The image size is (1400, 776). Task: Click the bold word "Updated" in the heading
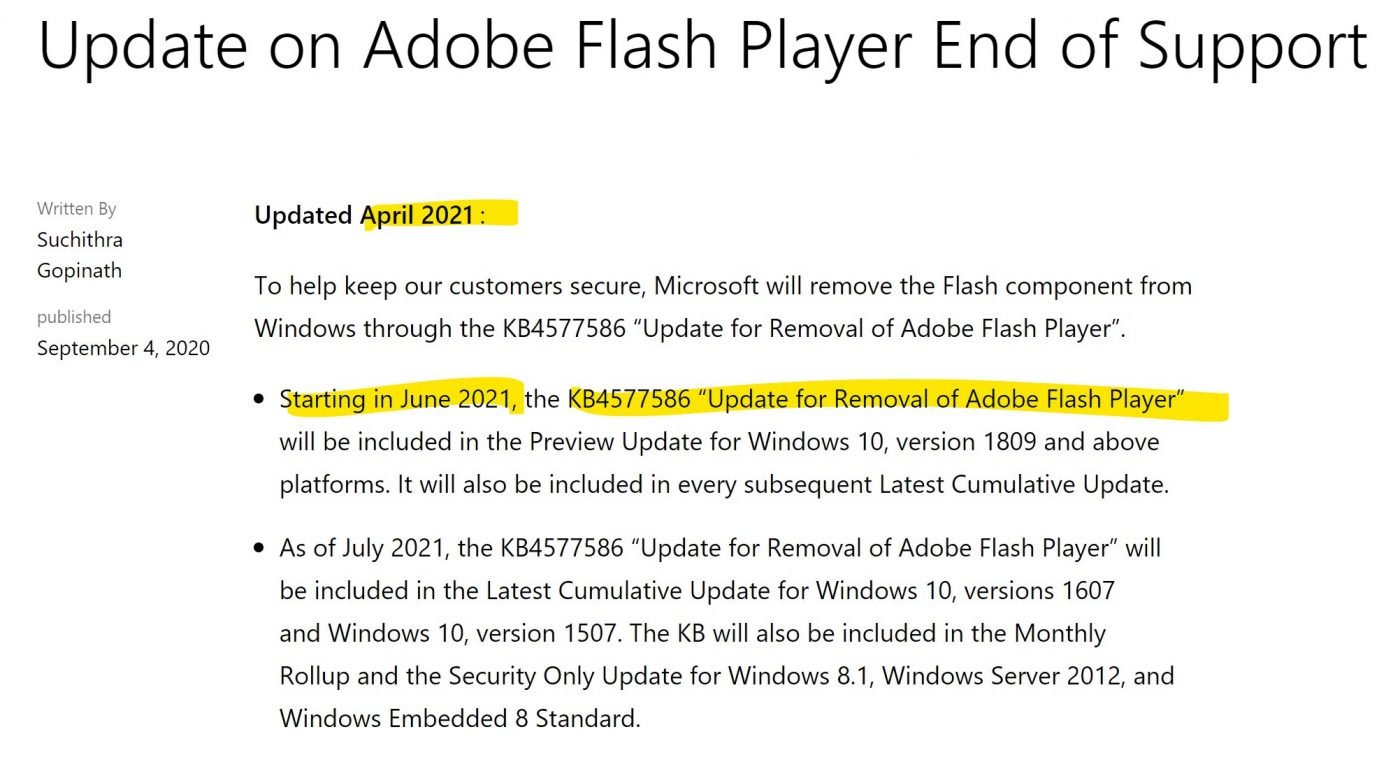tap(303, 215)
